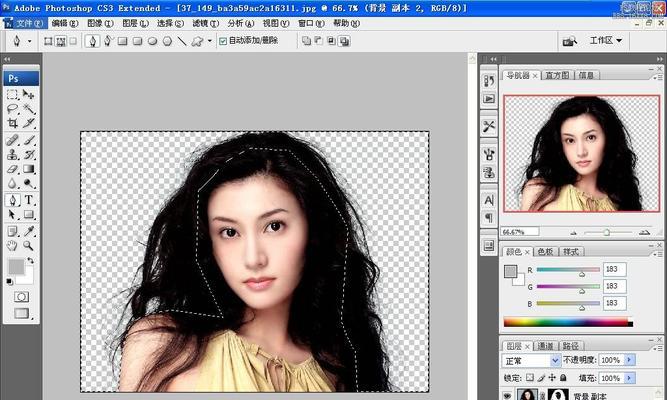
Task: Select the Hand tool
Action: click(x=12, y=246)
